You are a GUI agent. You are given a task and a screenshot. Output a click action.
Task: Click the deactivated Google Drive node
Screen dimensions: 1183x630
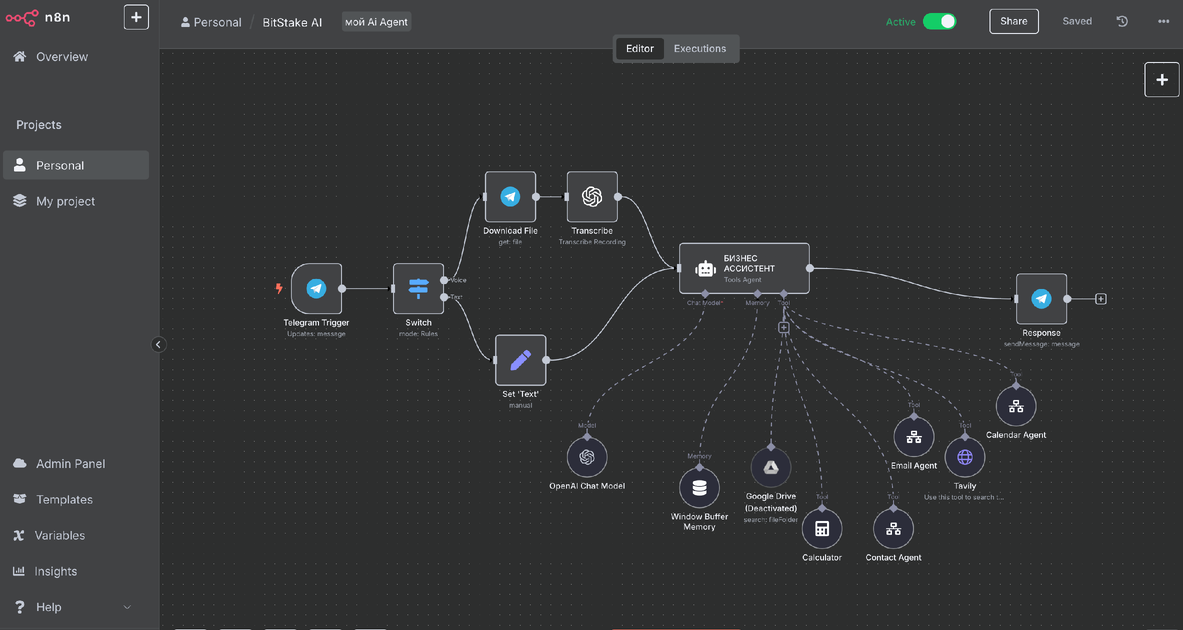point(771,467)
